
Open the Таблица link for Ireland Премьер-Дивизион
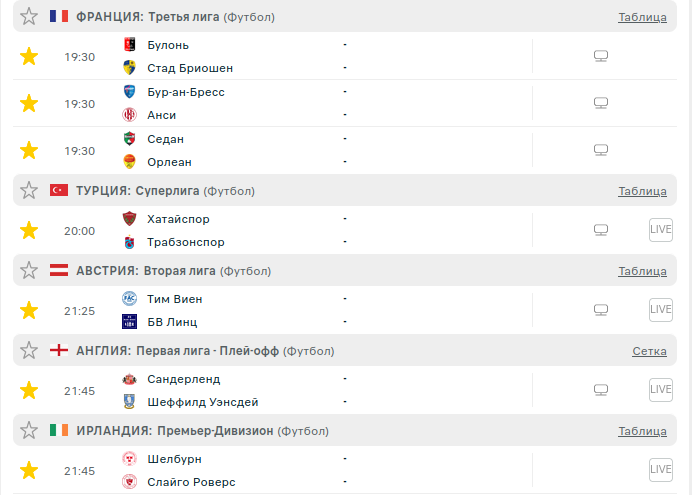click(642, 431)
